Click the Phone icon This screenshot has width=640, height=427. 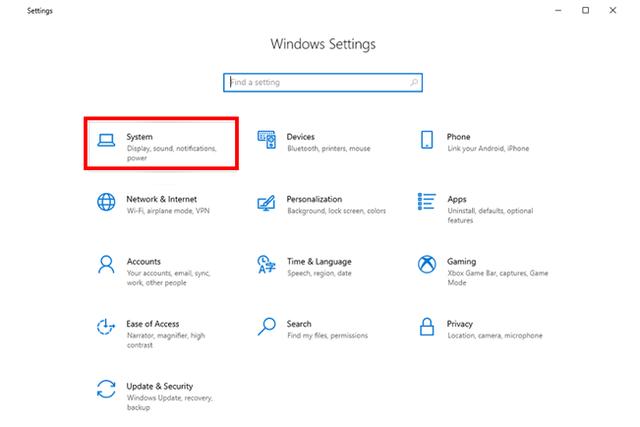[x=426, y=141]
